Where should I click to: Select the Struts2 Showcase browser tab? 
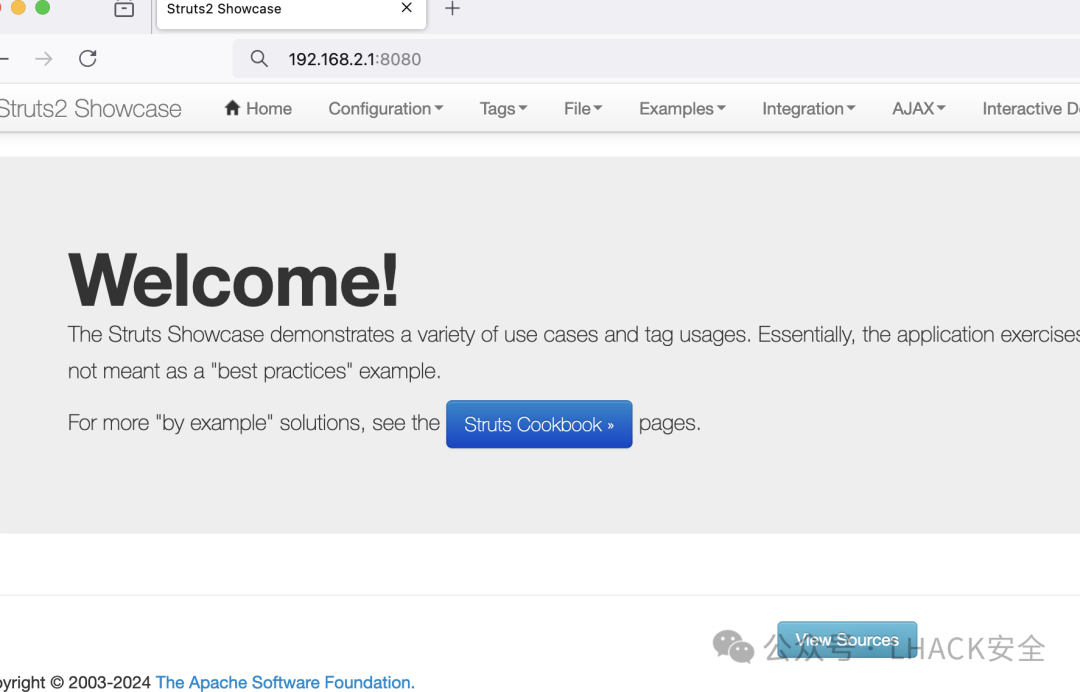click(291, 14)
